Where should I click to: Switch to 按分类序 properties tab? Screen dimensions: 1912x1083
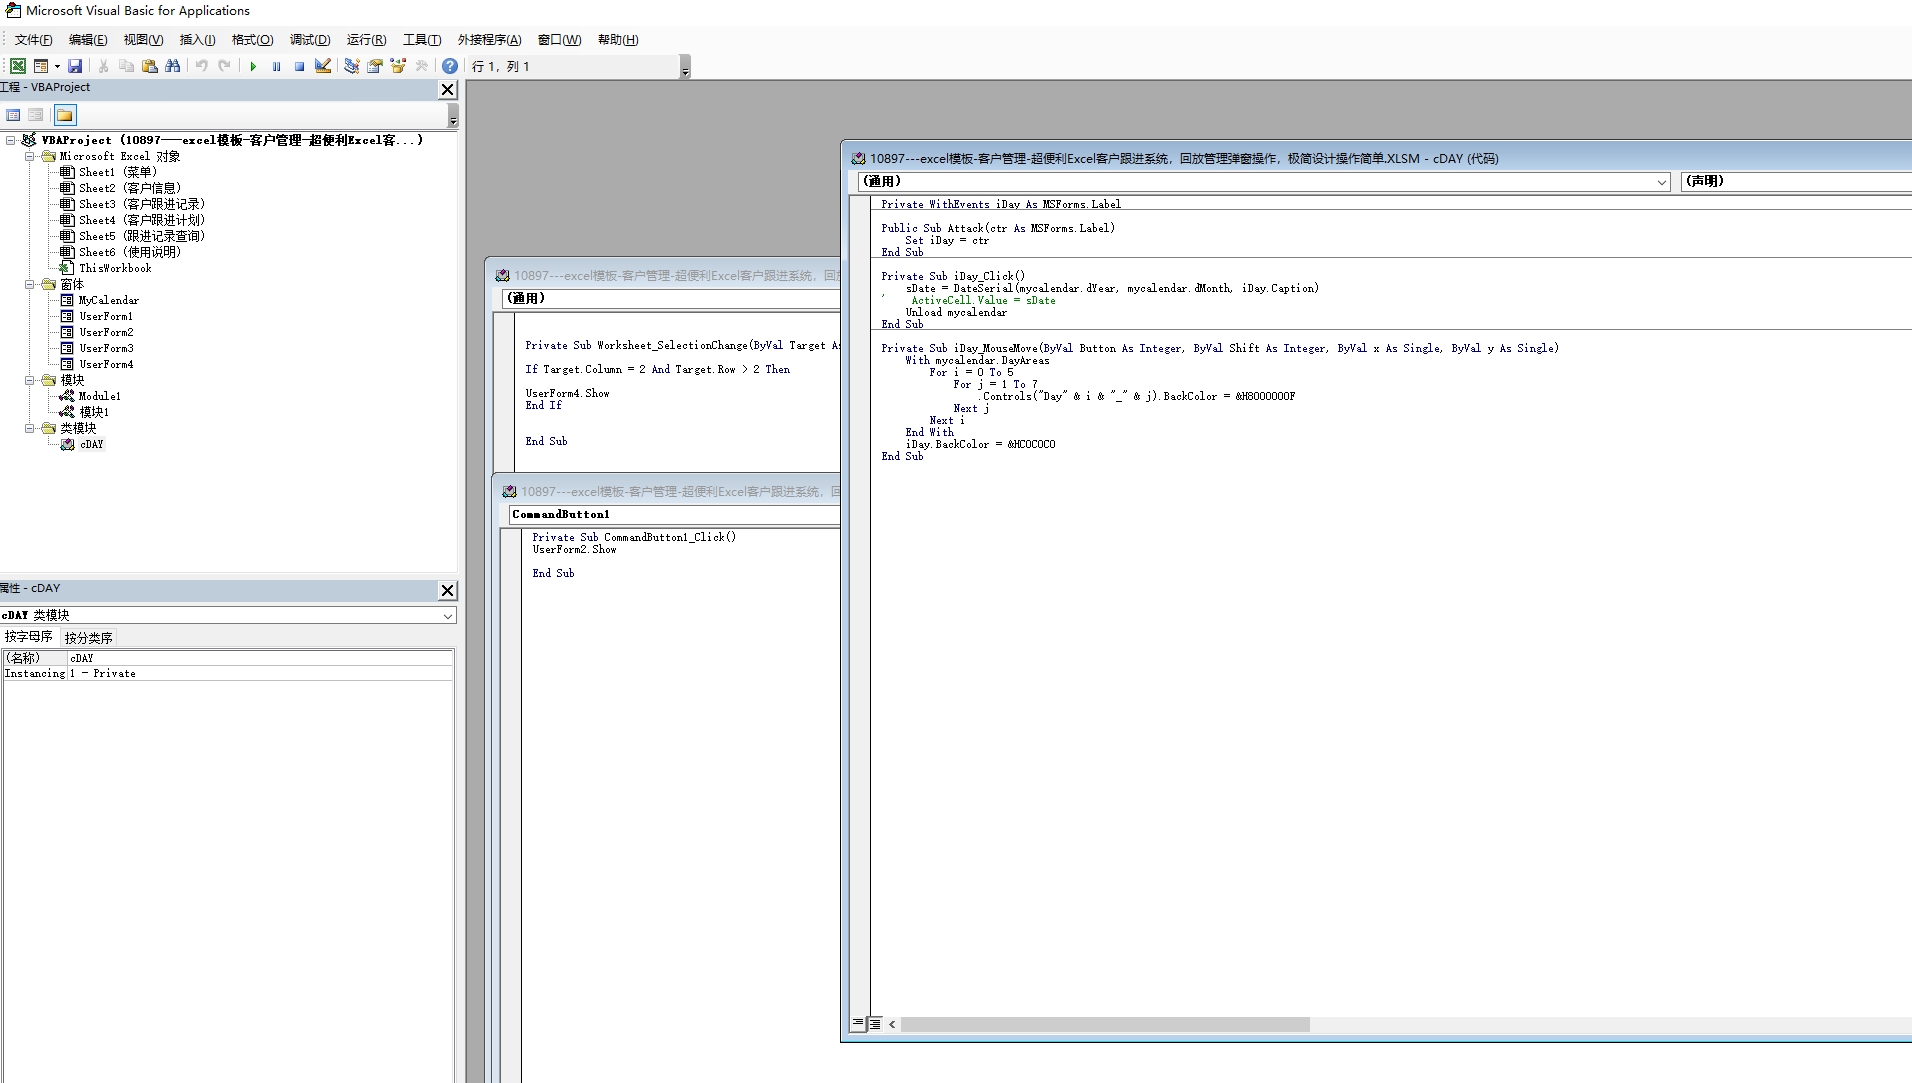coord(88,638)
